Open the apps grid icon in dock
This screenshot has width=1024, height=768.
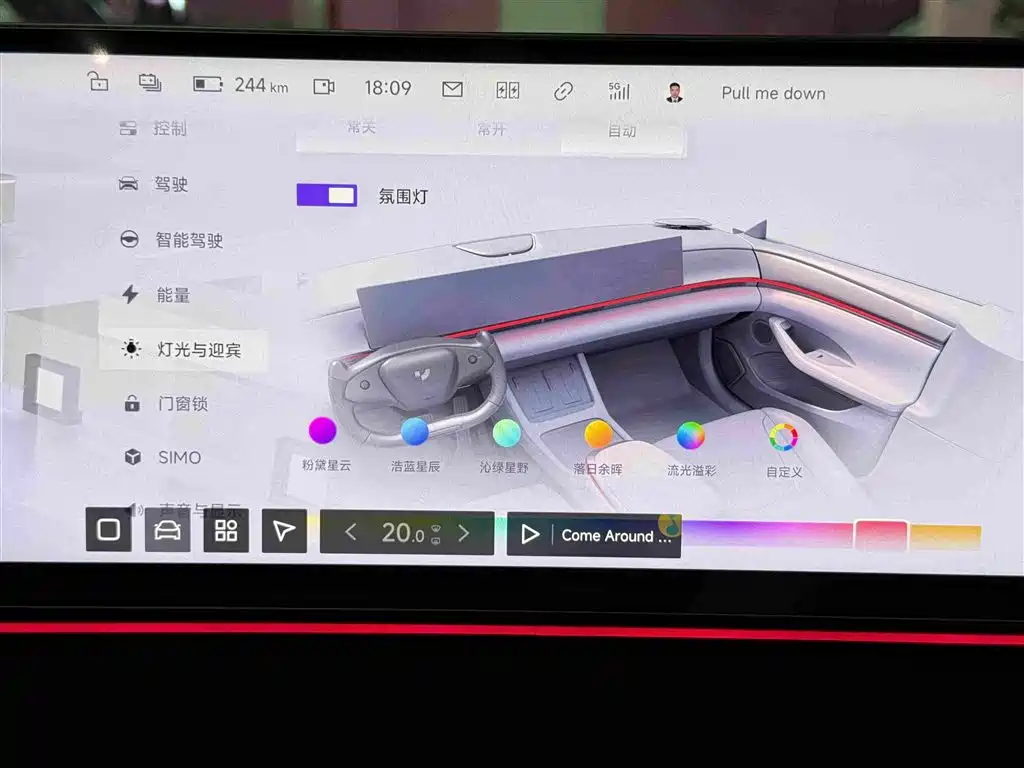pos(226,530)
